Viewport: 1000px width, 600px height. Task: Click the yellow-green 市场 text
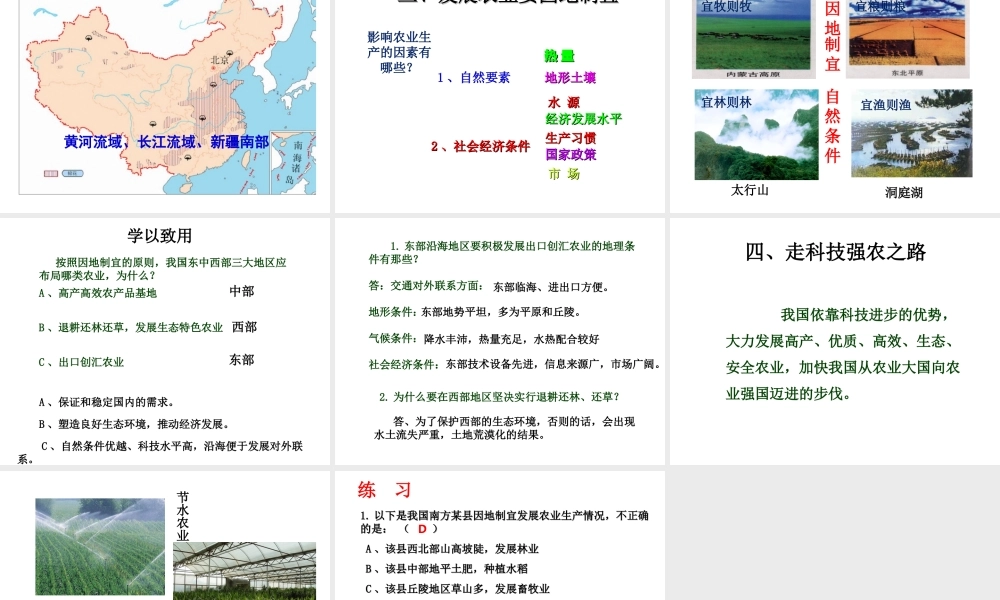[564, 173]
